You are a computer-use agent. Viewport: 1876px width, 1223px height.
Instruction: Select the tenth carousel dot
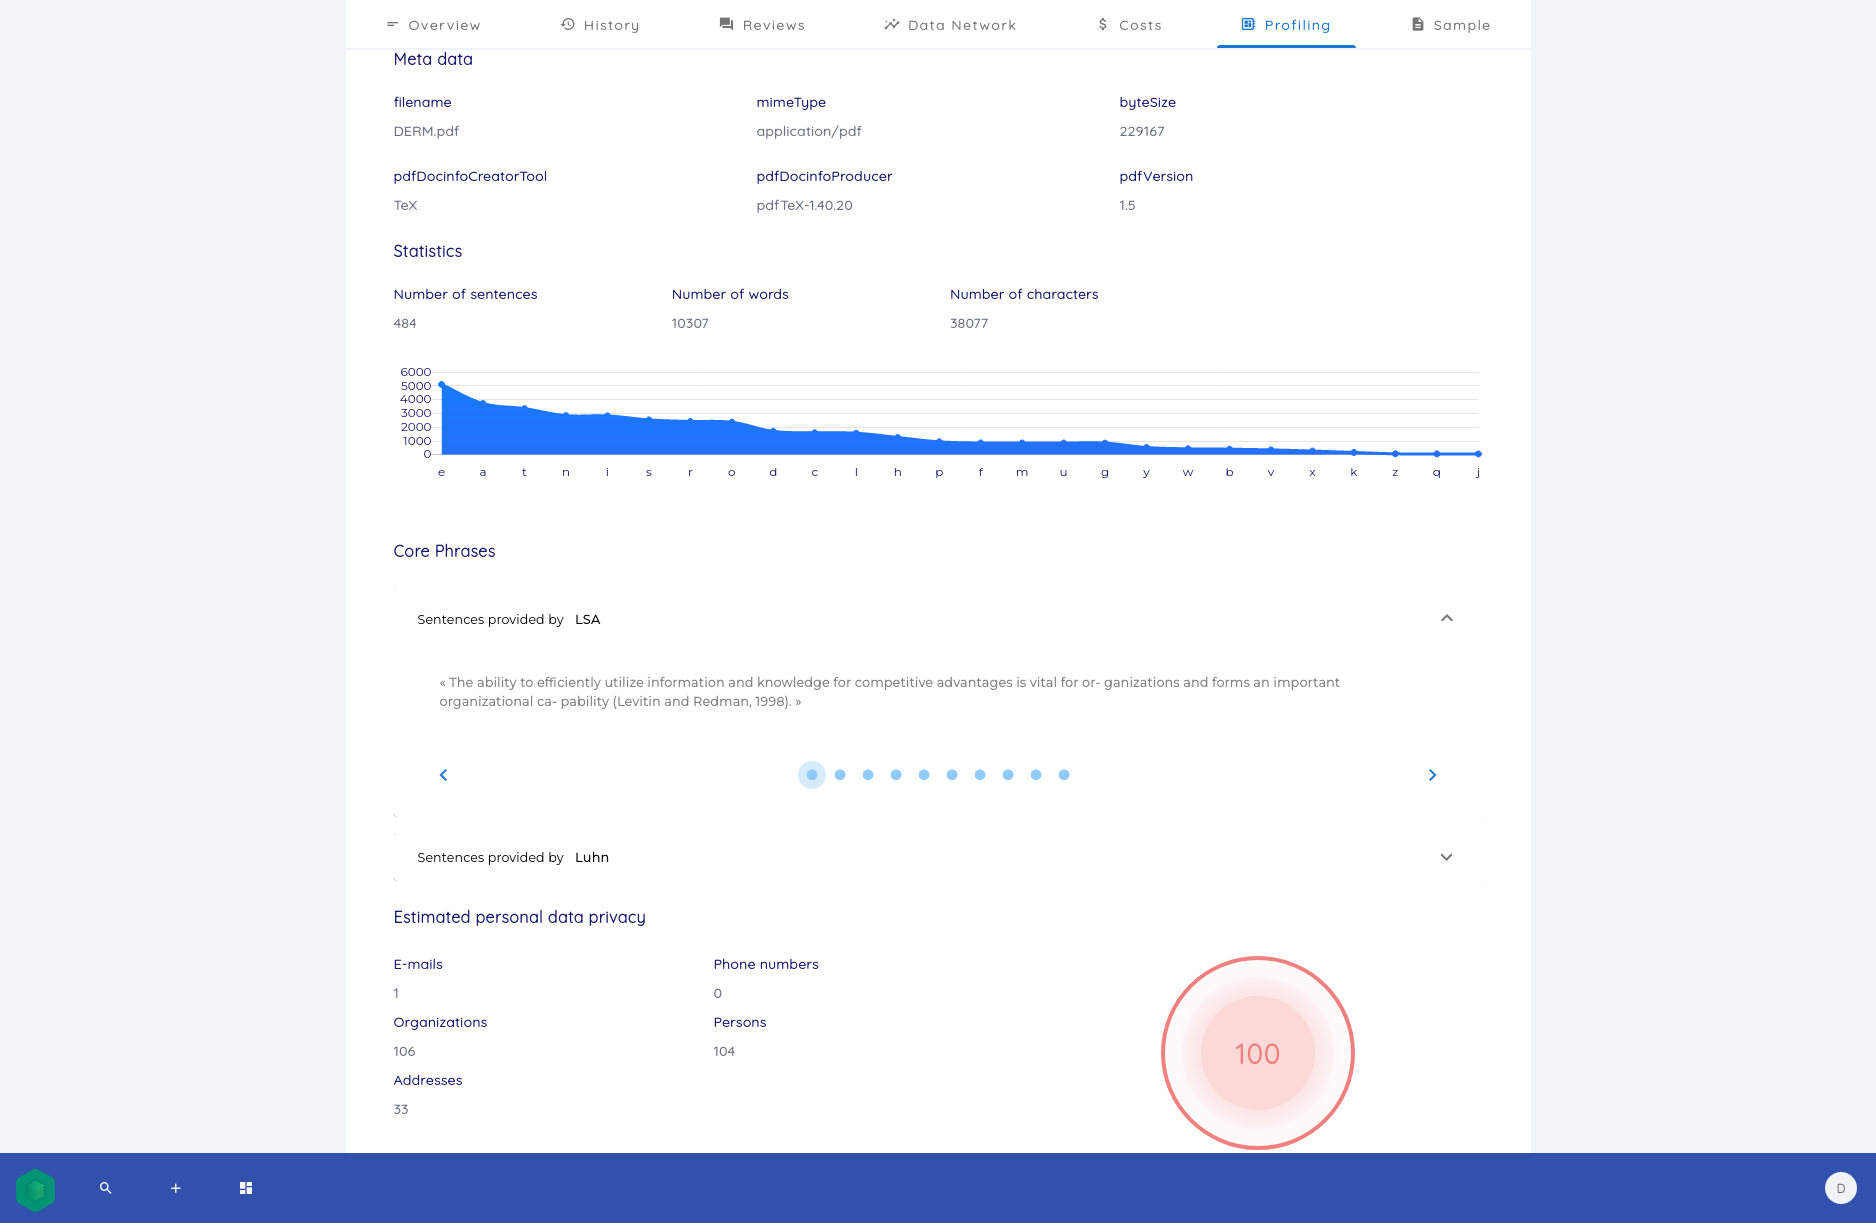[1064, 775]
